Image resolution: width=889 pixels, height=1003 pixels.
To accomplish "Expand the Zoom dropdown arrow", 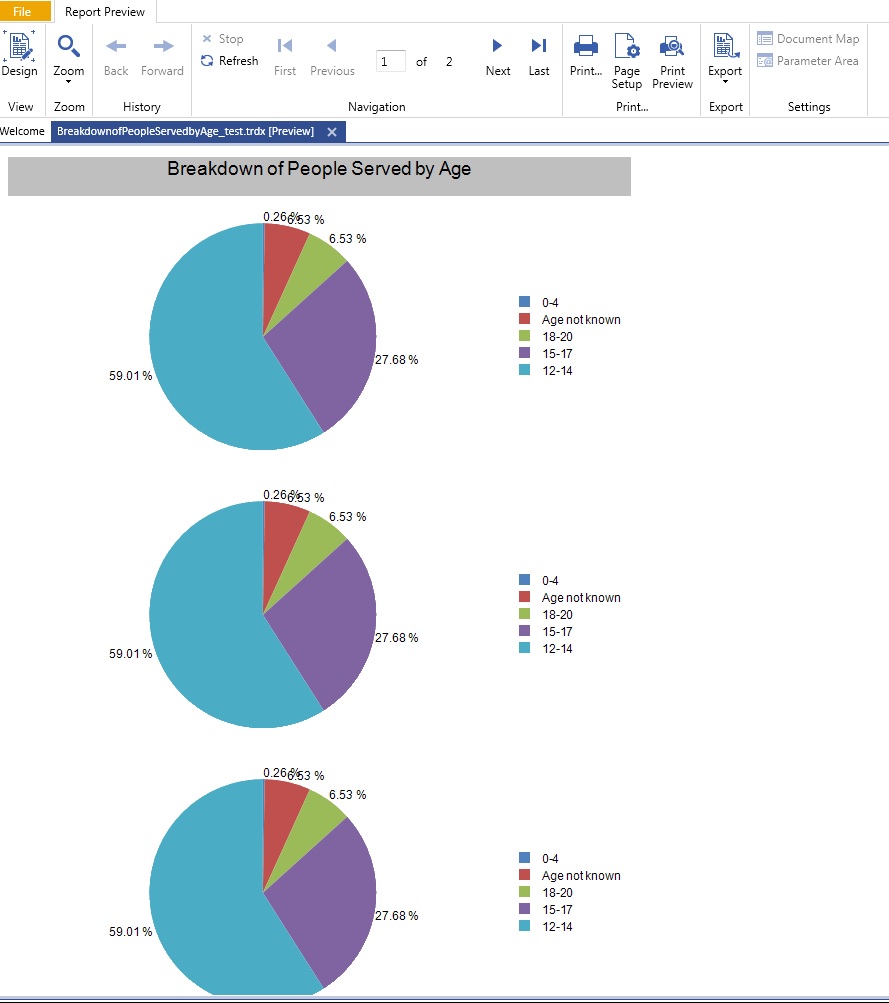I will tap(68, 81).
